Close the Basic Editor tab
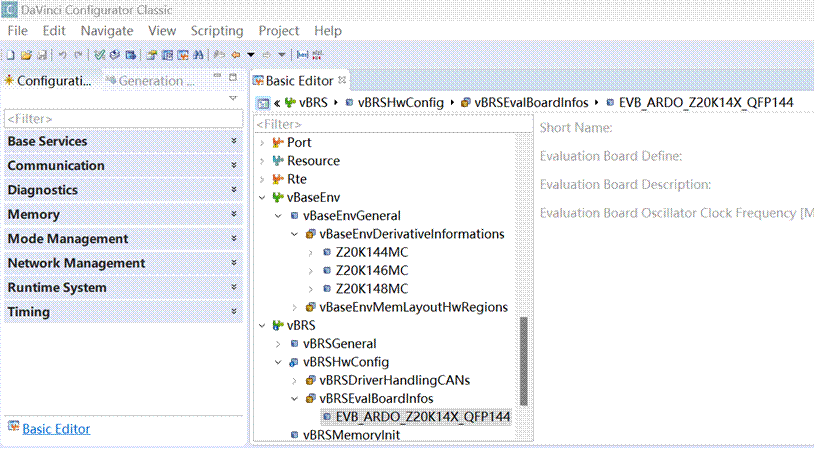Screen dimensions: 814x449 342,81
